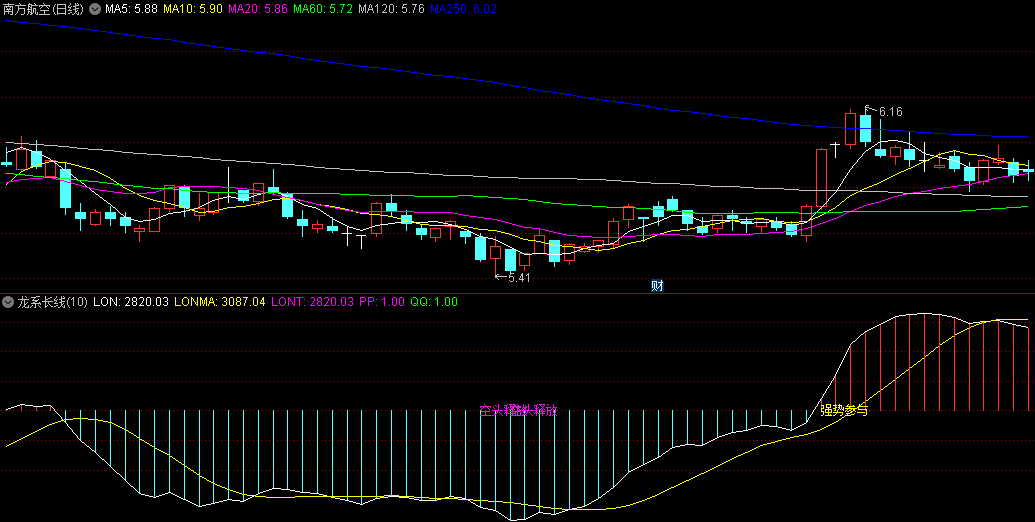Click the QQ: 1.00 value
The image size is (1035, 522).
[434, 302]
